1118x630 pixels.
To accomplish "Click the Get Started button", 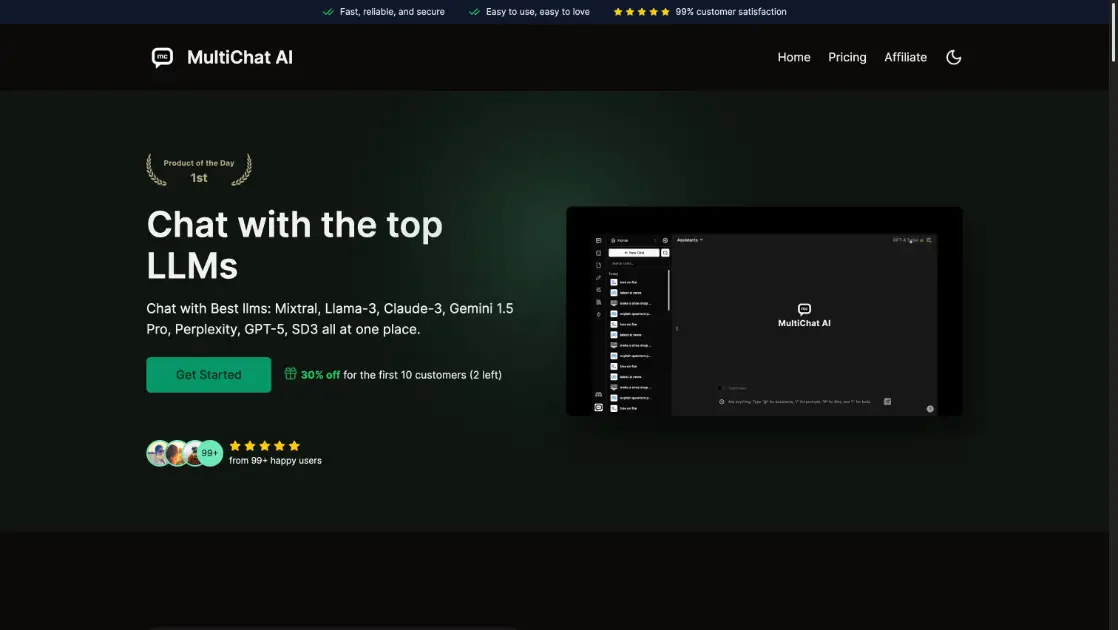I will coord(208,374).
